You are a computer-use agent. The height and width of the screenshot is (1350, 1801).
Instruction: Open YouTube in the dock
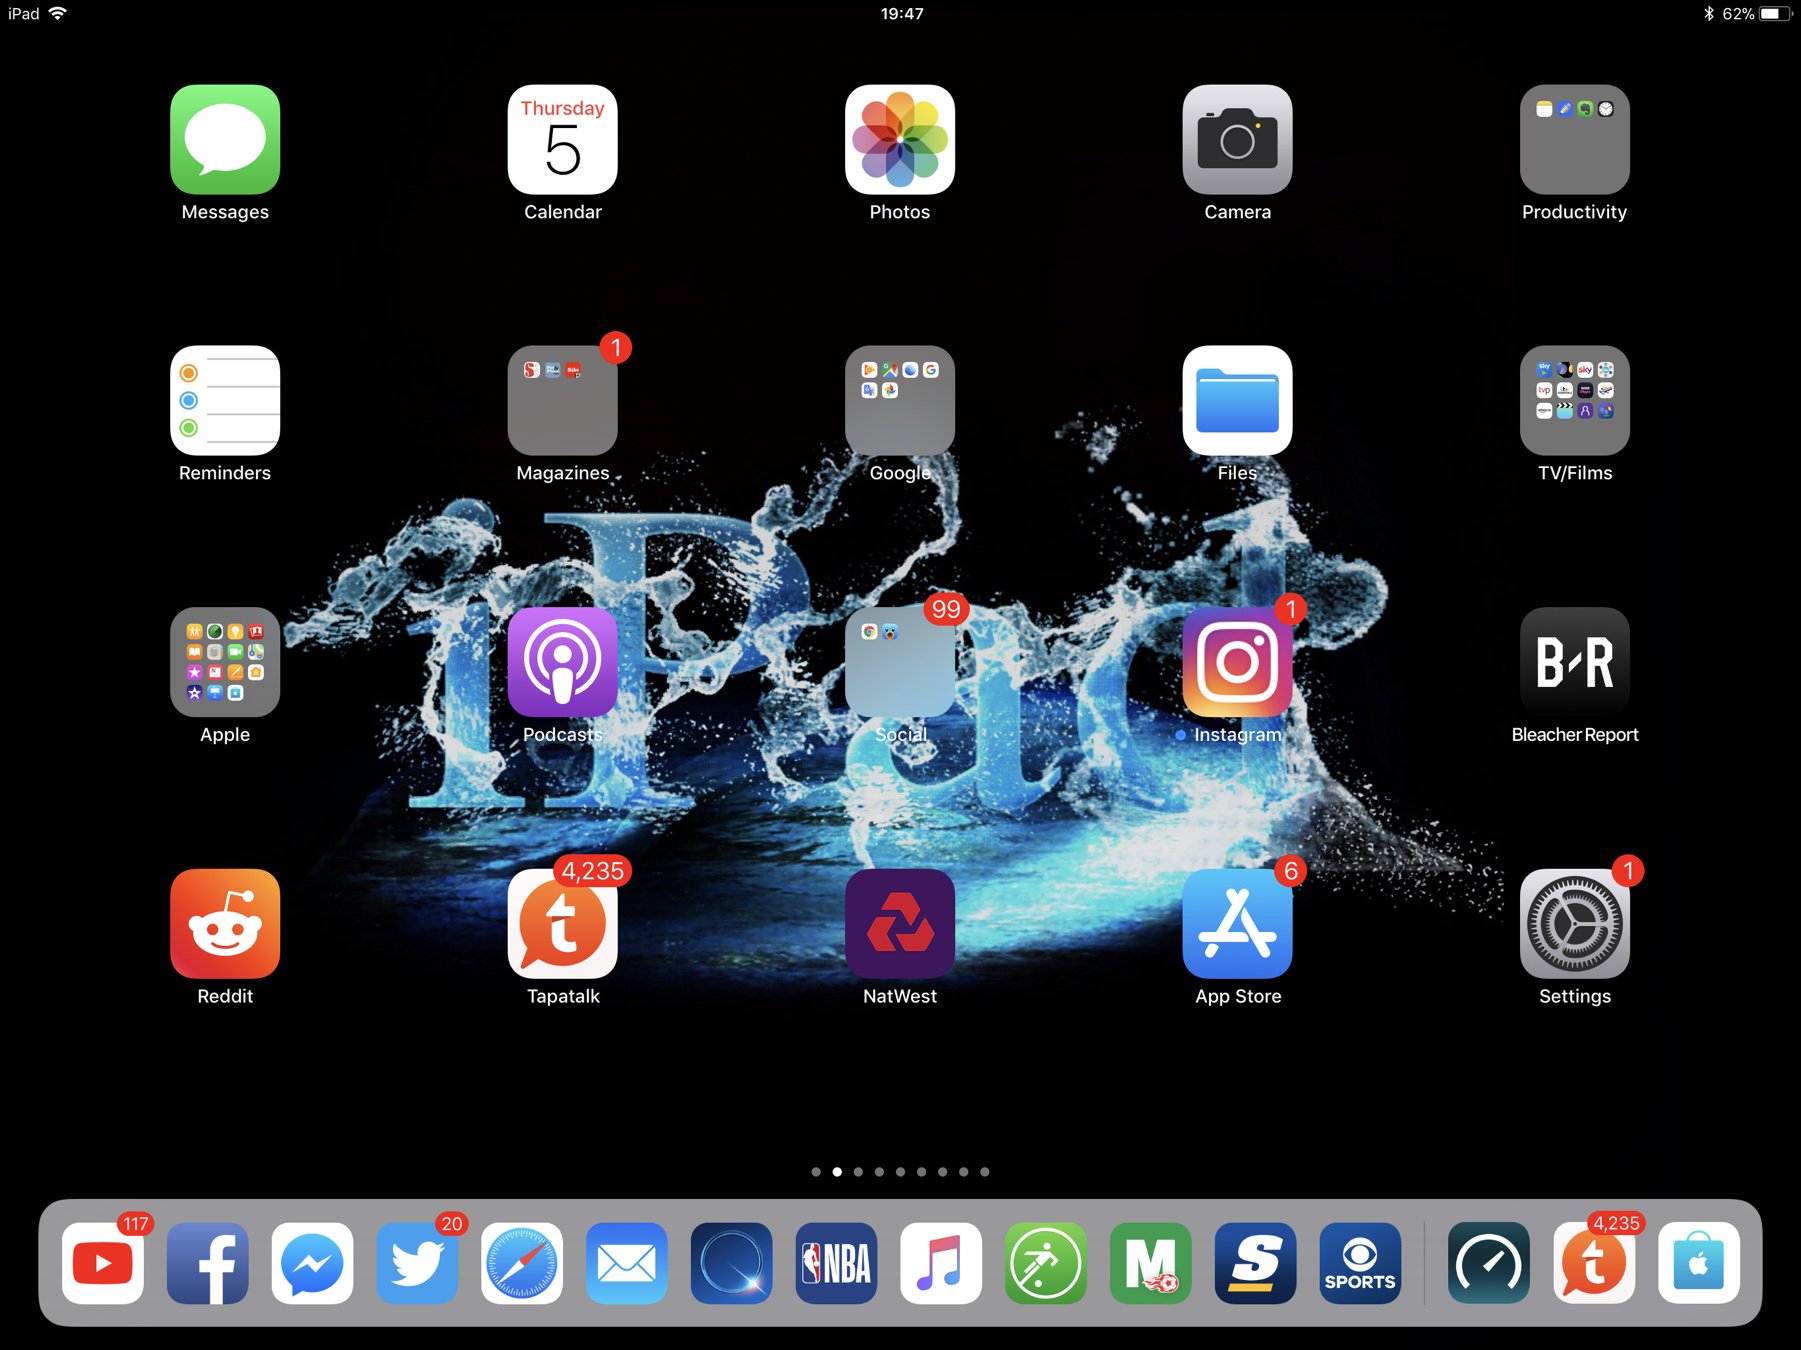pyautogui.click(x=103, y=1263)
